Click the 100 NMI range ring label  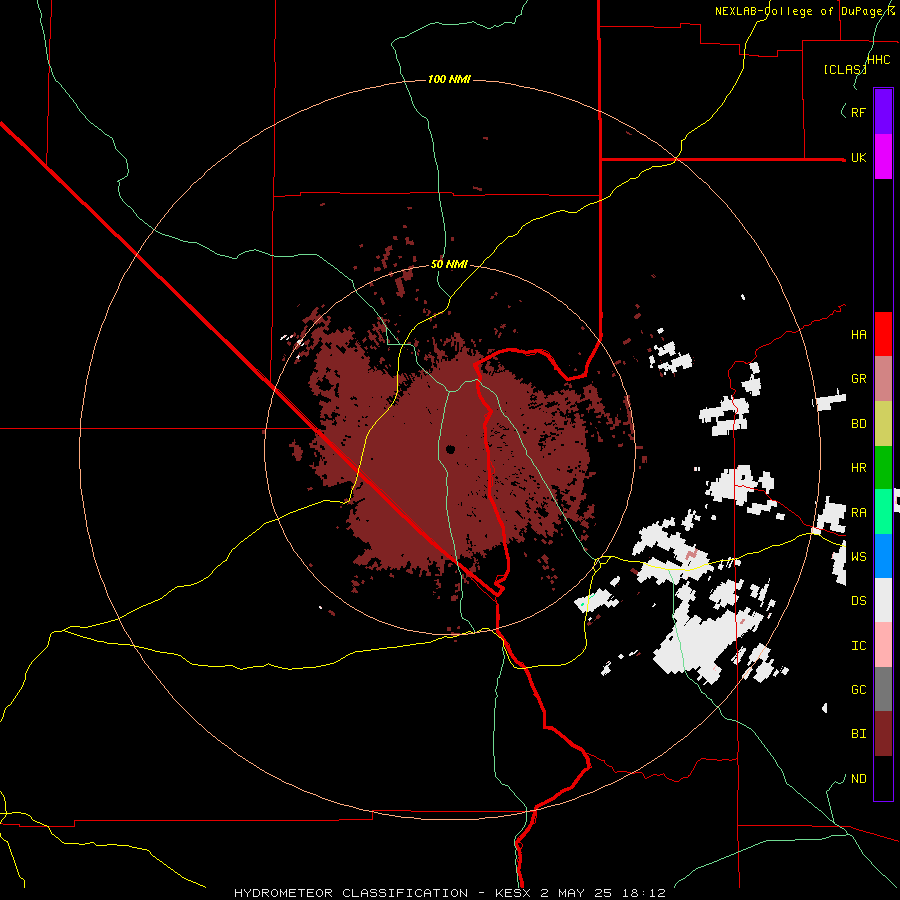[x=449, y=79]
